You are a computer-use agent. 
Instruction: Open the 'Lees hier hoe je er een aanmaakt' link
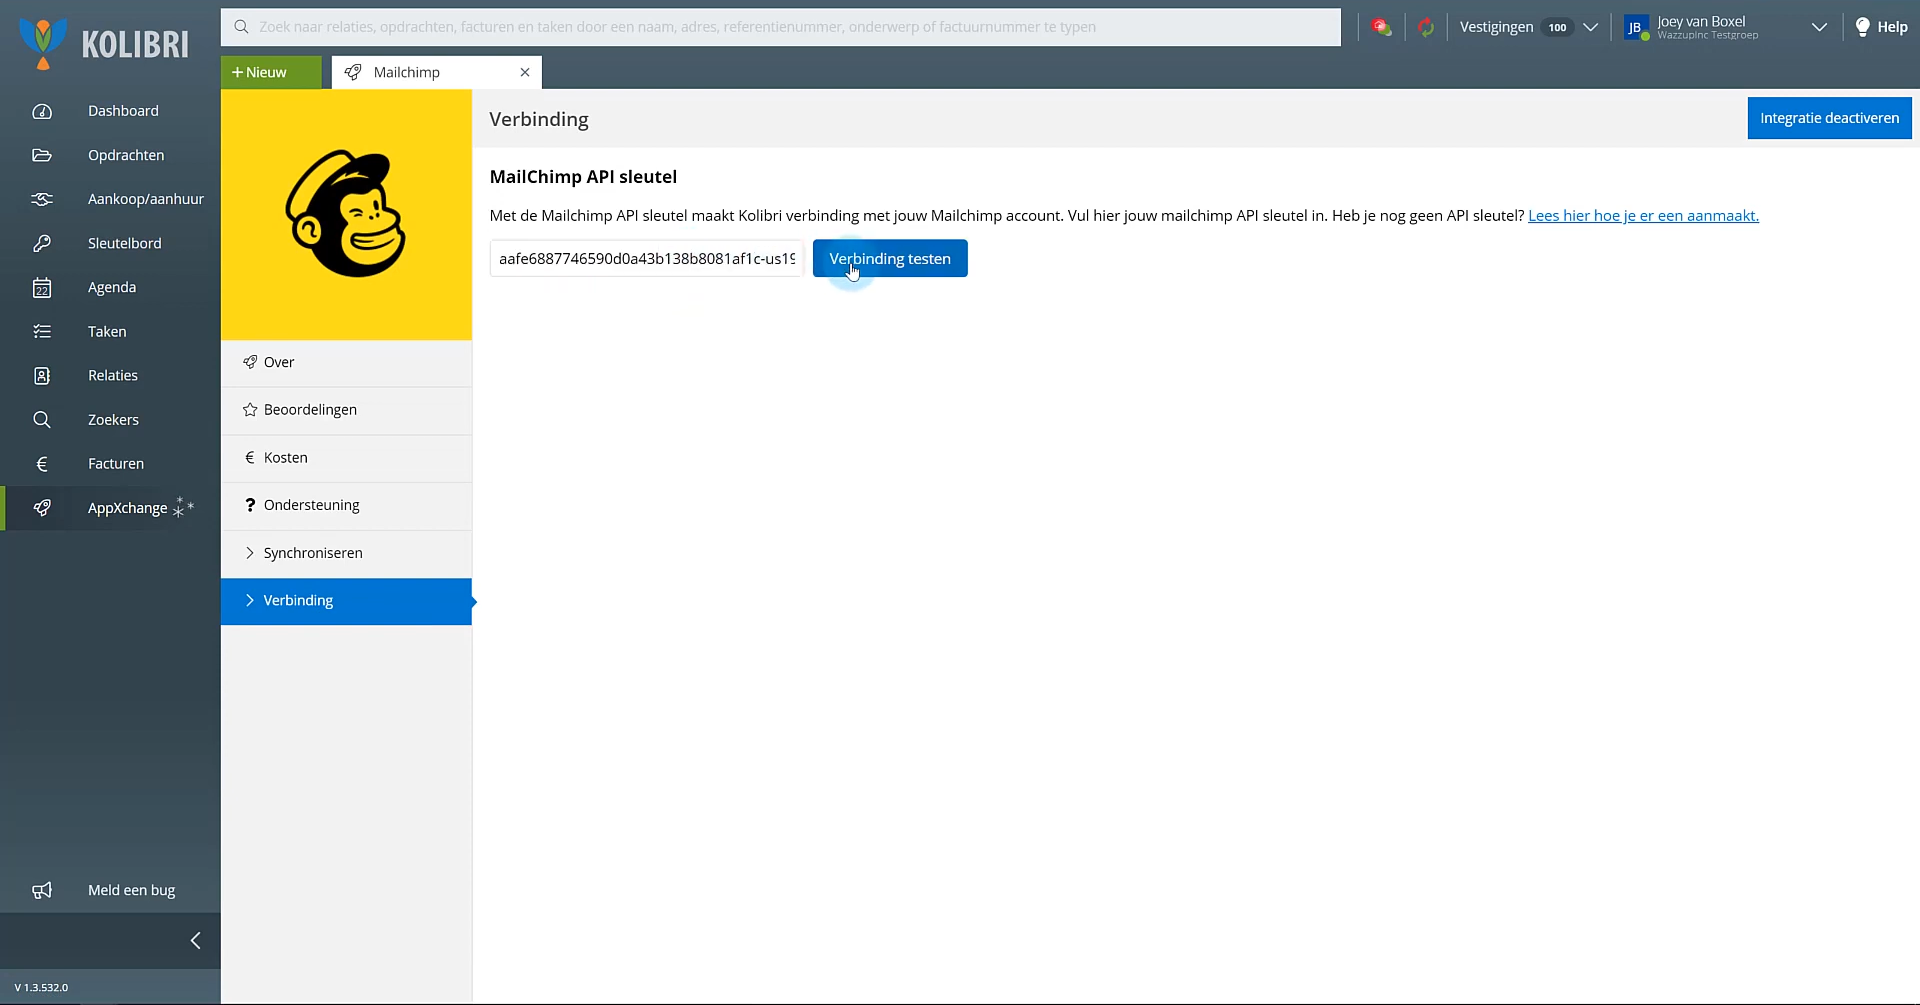(x=1643, y=215)
